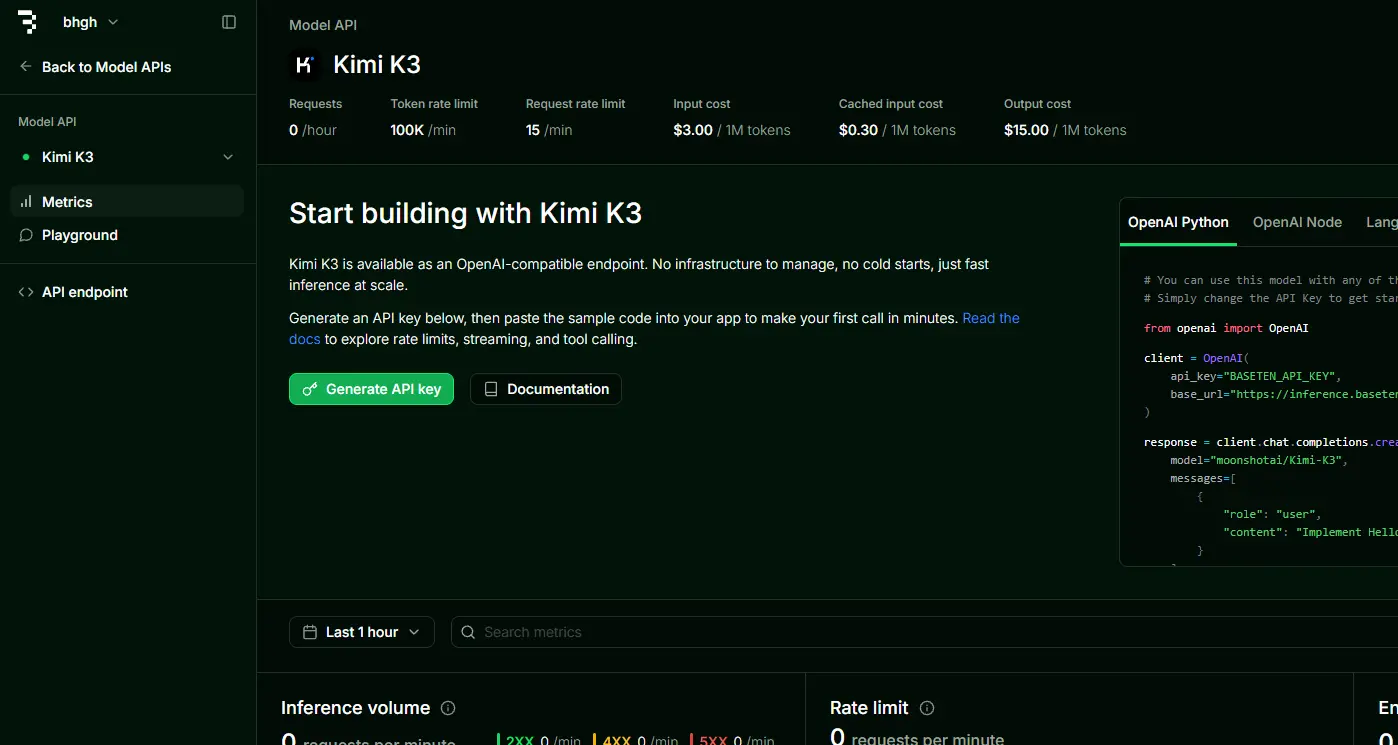Collapse the sidebar panel icon
Image resolution: width=1398 pixels, height=745 pixels.
(229, 22)
